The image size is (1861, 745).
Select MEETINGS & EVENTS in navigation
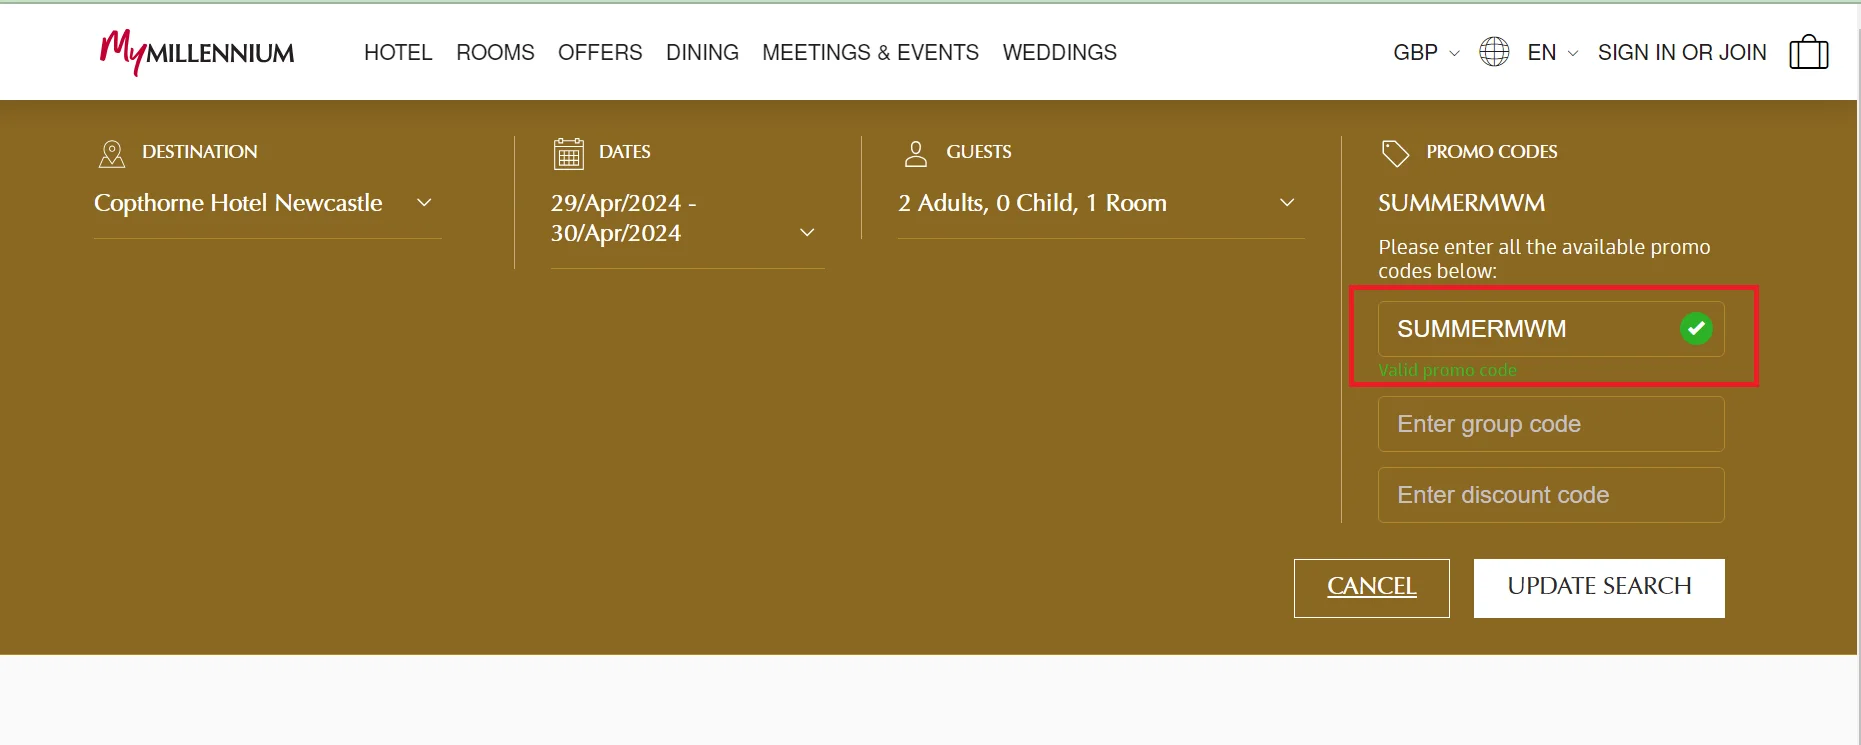point(870,53)
